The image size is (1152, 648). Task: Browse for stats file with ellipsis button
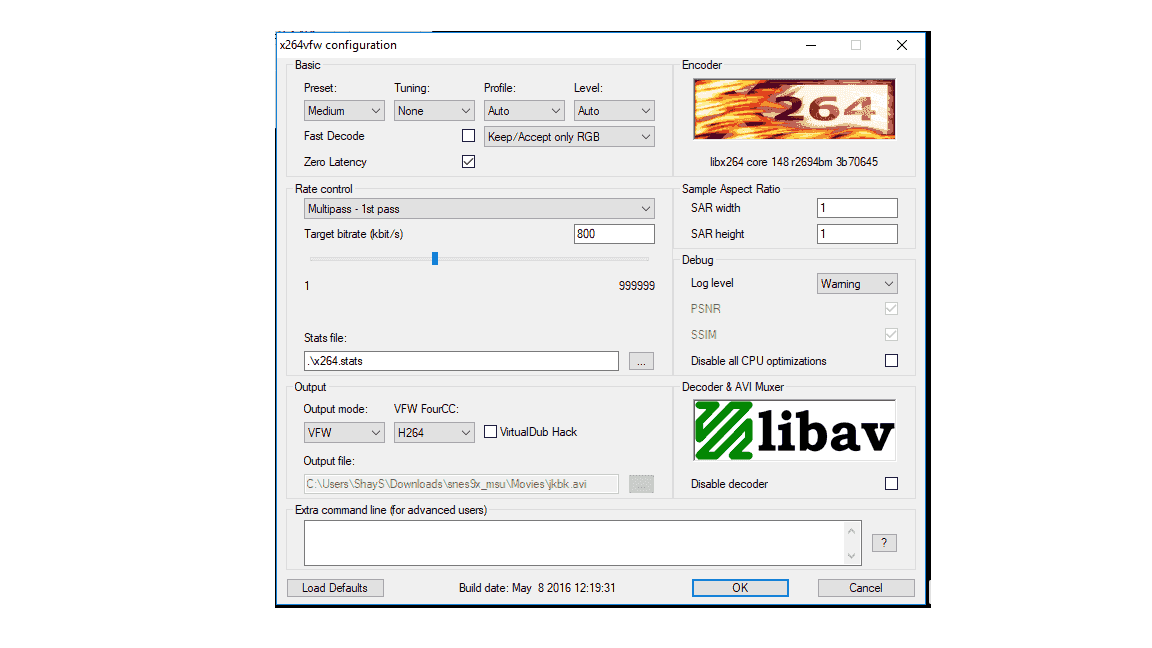pos(641,361)
